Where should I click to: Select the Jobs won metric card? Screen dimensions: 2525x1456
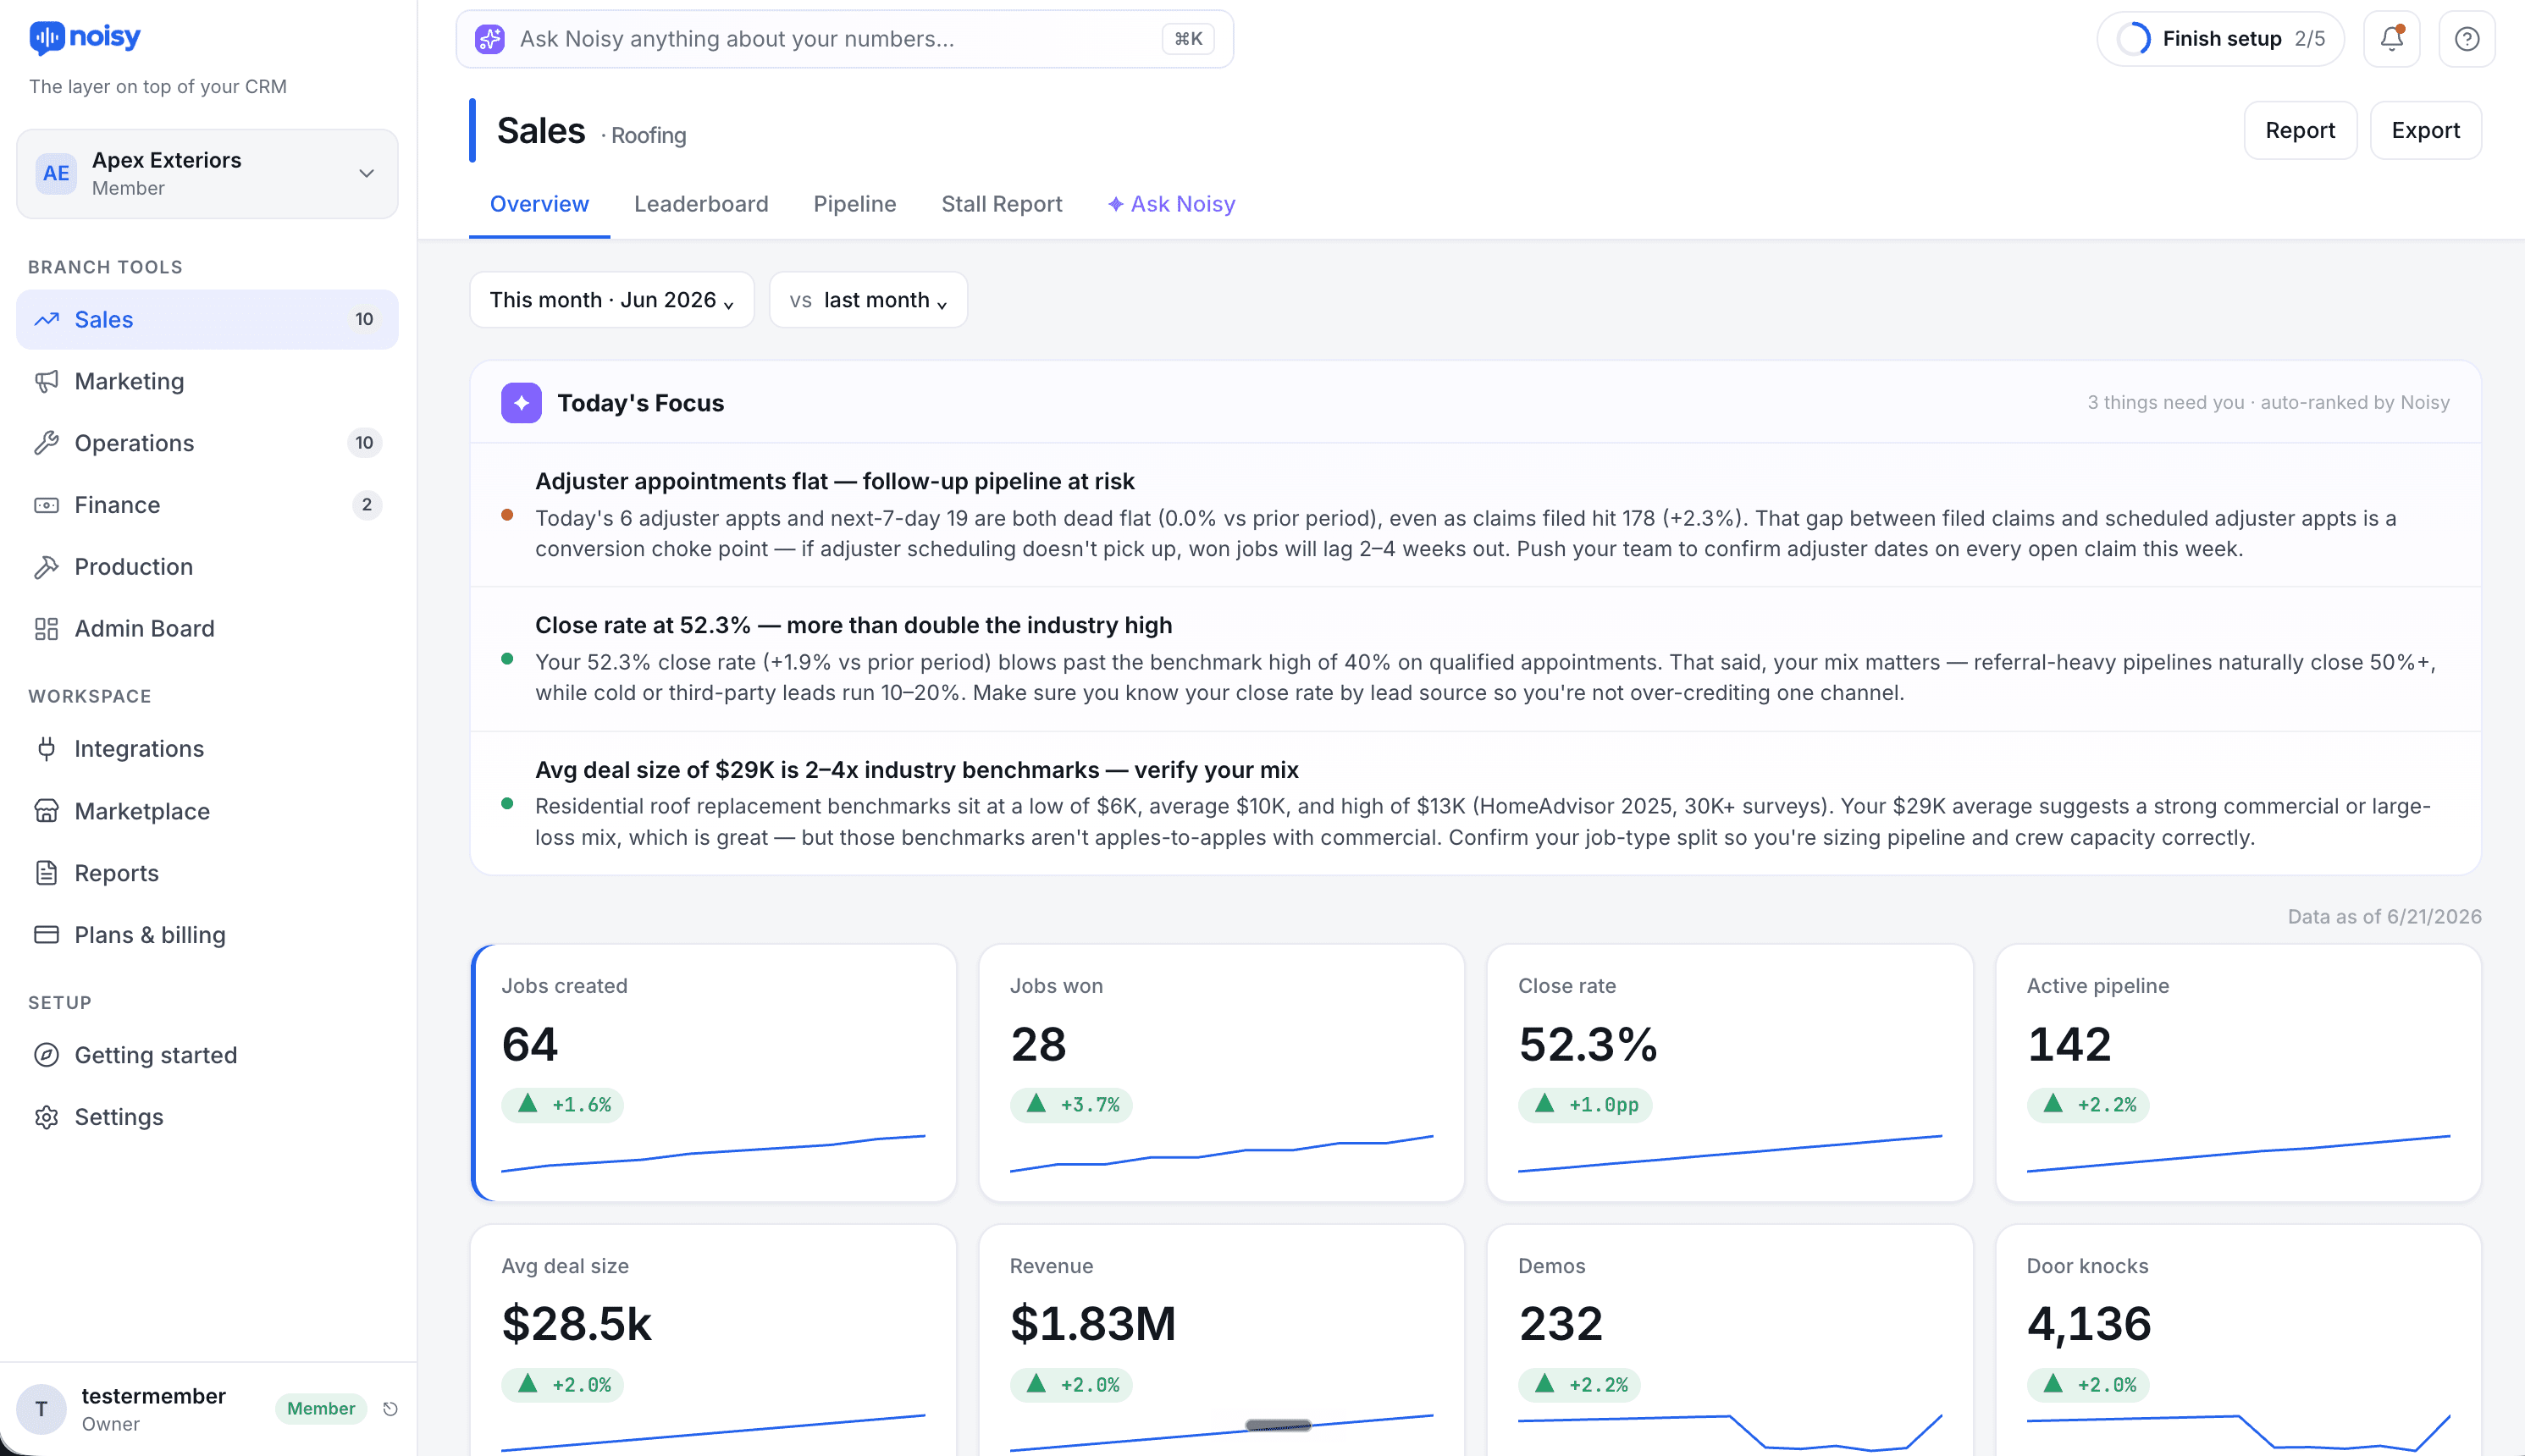(x=1221, y=1073)
